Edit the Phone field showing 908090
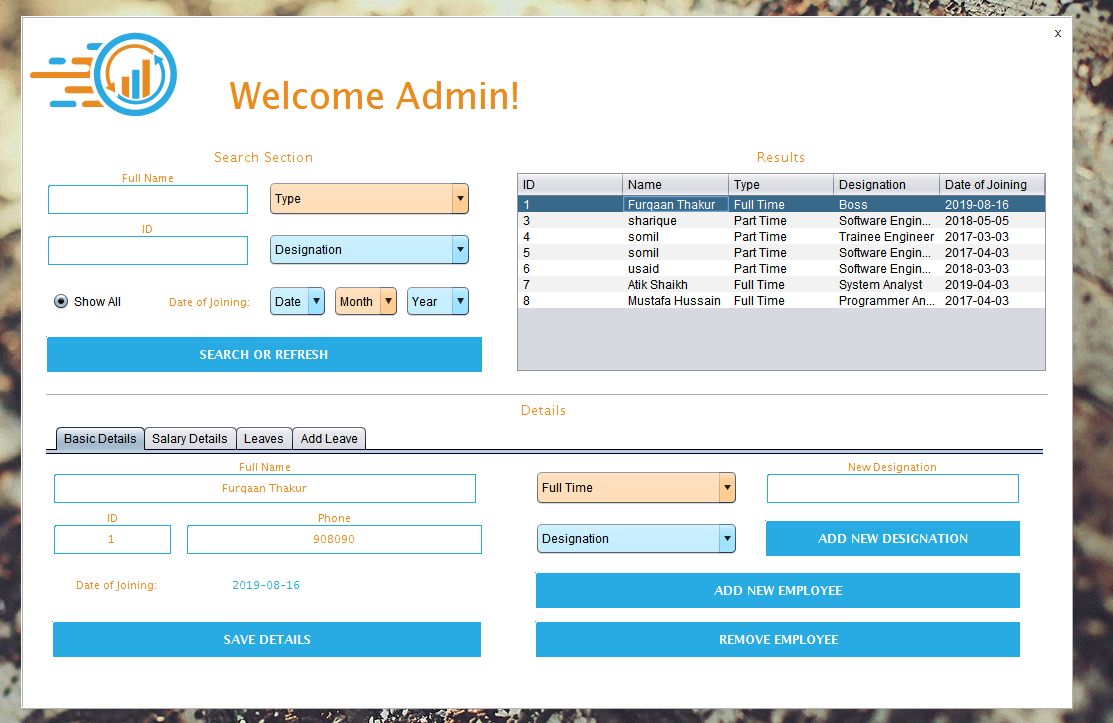 [x=334, y=539]
